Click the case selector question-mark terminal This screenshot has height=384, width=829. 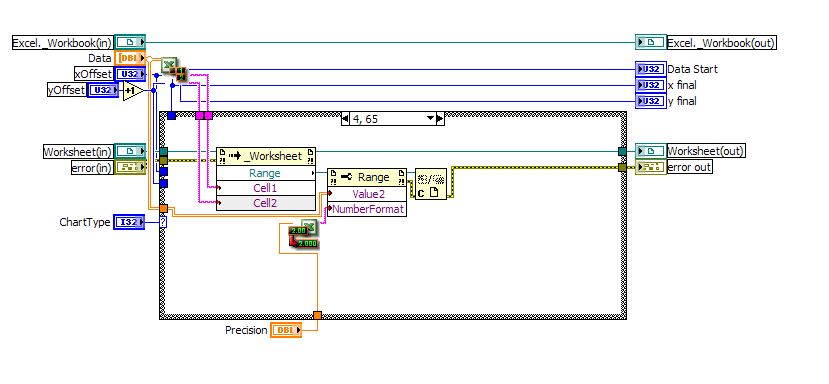pos(163,223)
